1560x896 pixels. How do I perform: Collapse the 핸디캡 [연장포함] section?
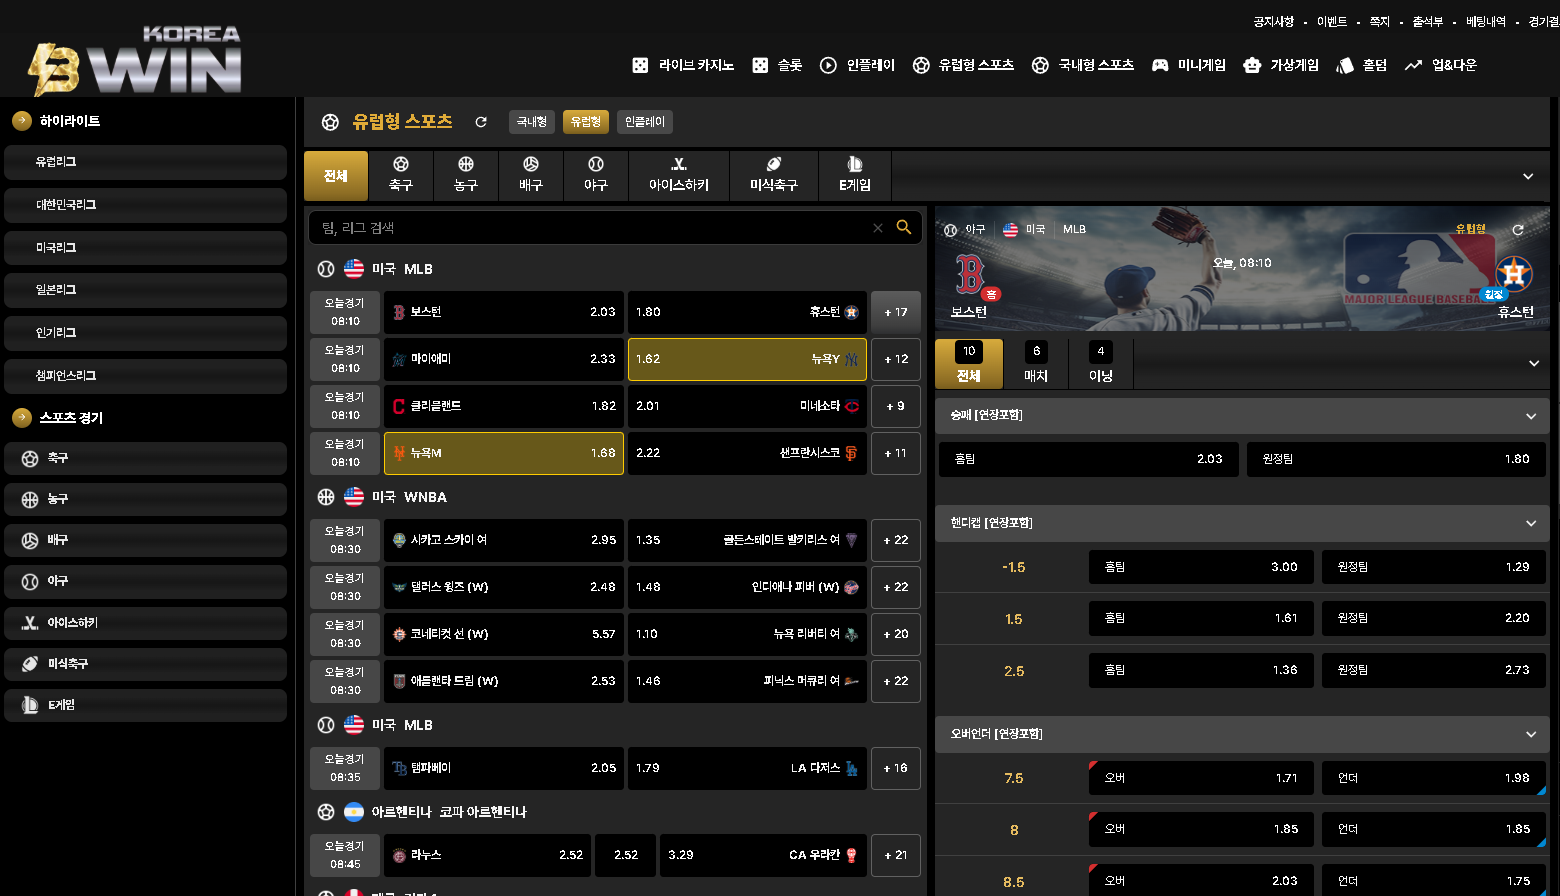point(1242,523)
